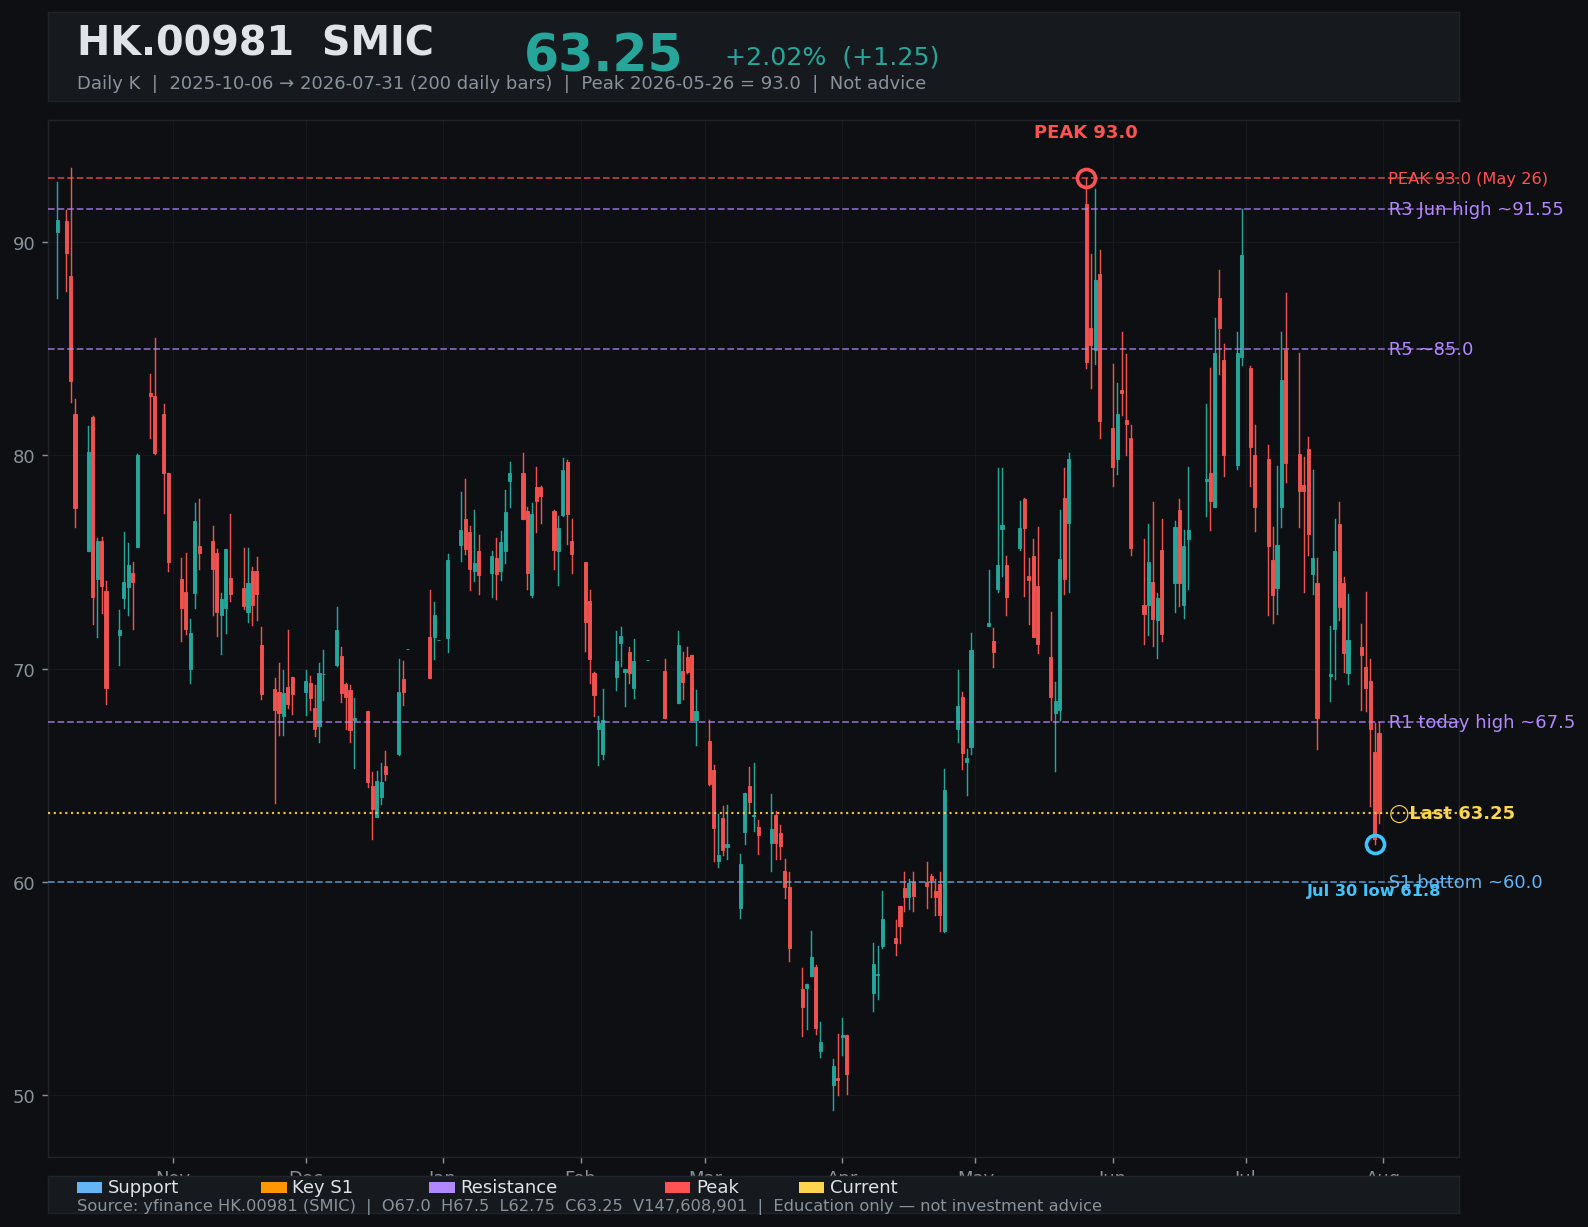Click the blue Jul 30 low circle marker
The image size is (1588, 1227).
[x=1375, y=845]
